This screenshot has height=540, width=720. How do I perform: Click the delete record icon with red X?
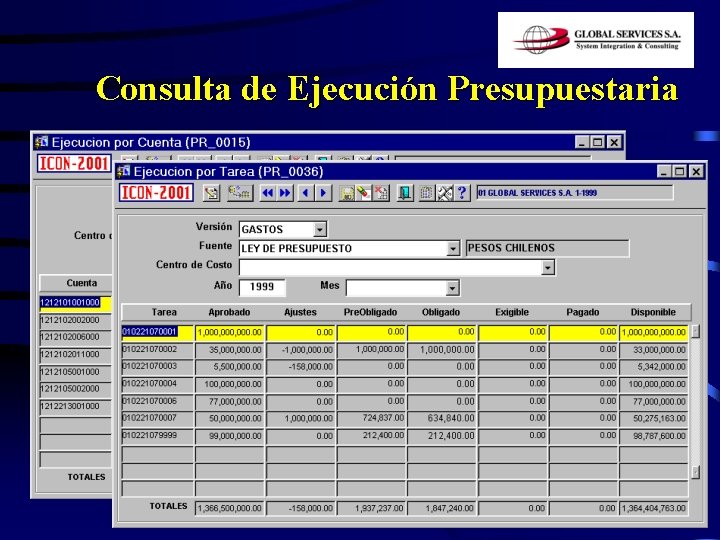(x=381, y=193)
